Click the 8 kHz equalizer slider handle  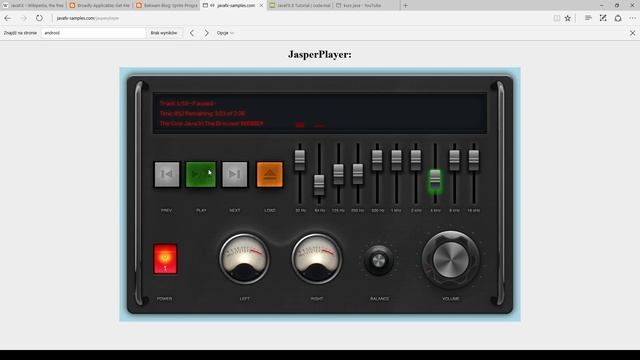pyautogui.click(x=454, y=160)
